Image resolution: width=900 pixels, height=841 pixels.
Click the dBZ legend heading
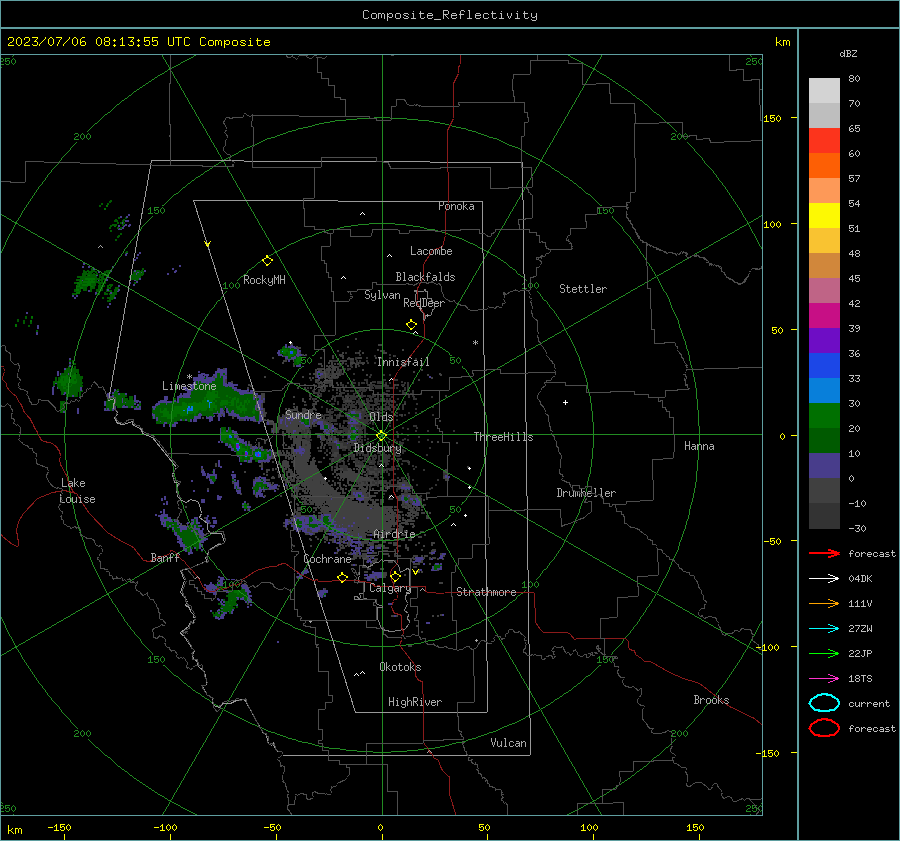848,54
